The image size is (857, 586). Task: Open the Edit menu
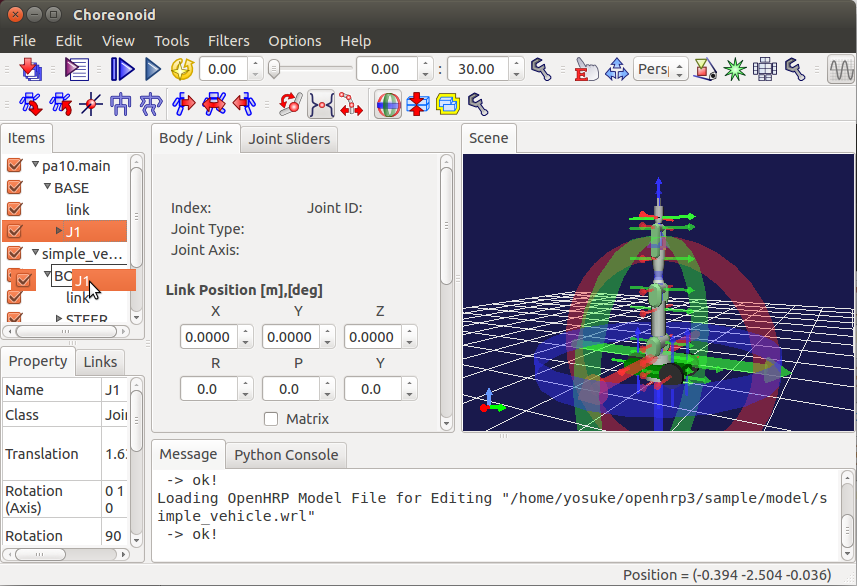pos(68,41)
